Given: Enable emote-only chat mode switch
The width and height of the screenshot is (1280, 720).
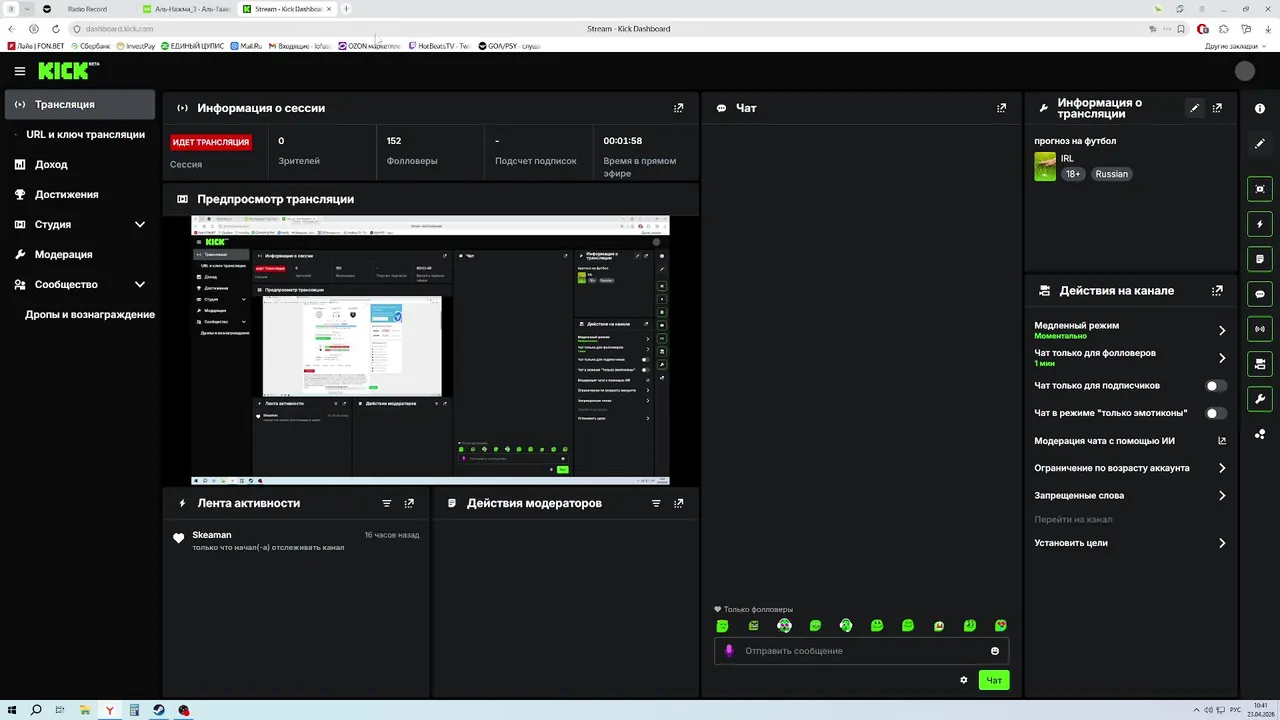Looking at the screenshot, I should pyautogui.click(x=1216, y=413).
